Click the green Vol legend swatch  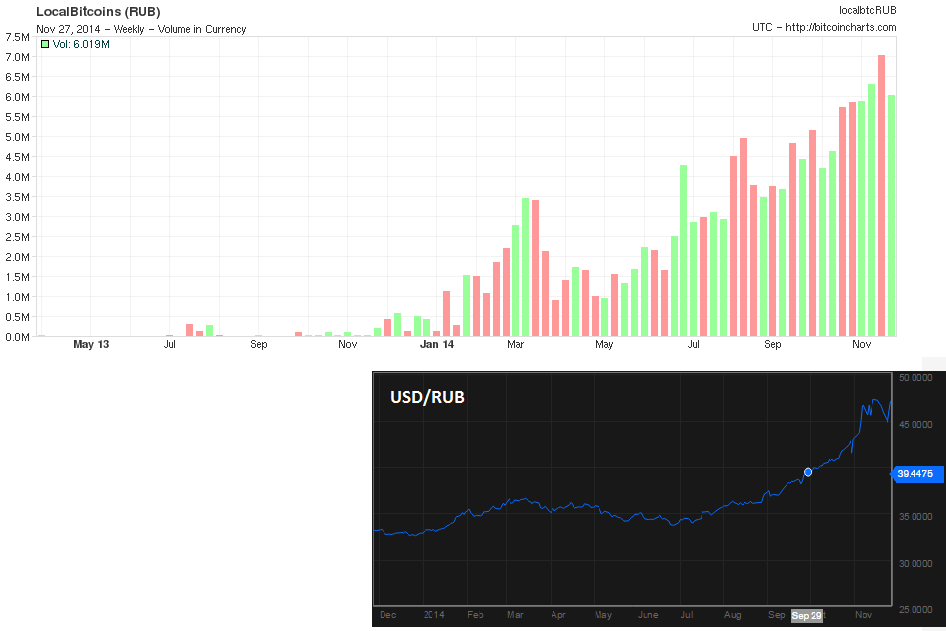45,45
